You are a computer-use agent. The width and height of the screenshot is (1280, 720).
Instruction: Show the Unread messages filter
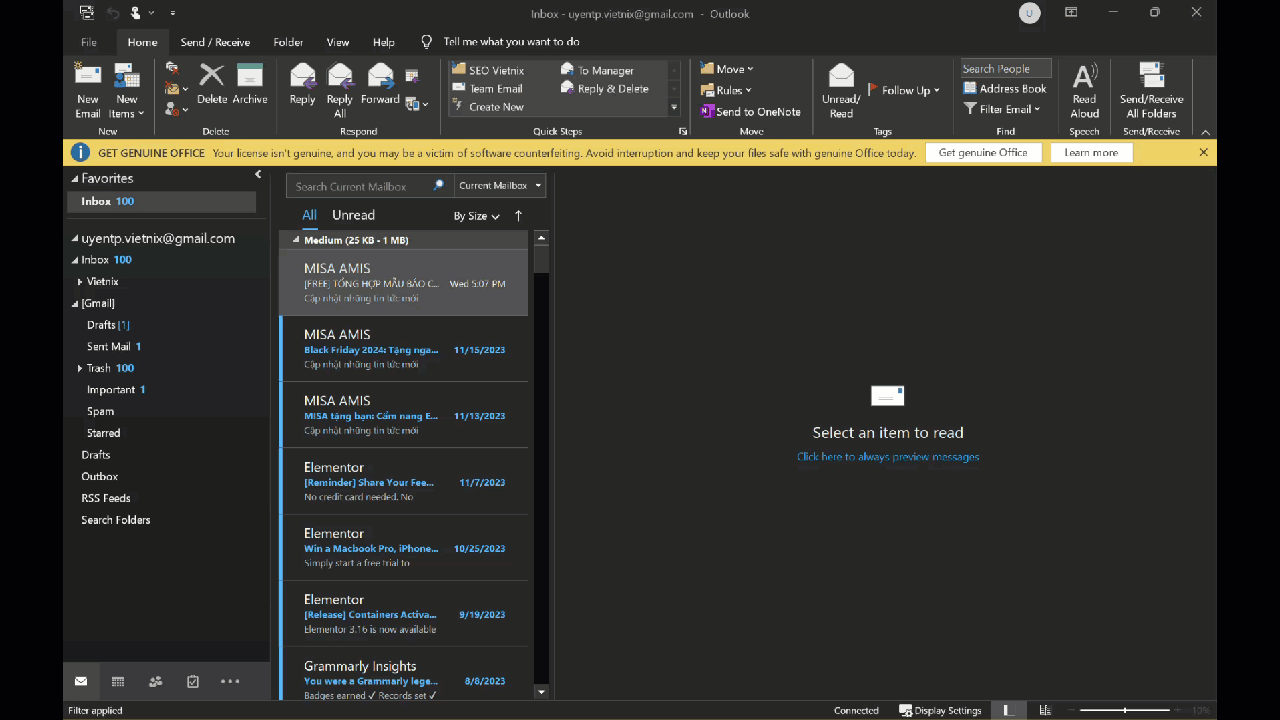pos(353,215)
